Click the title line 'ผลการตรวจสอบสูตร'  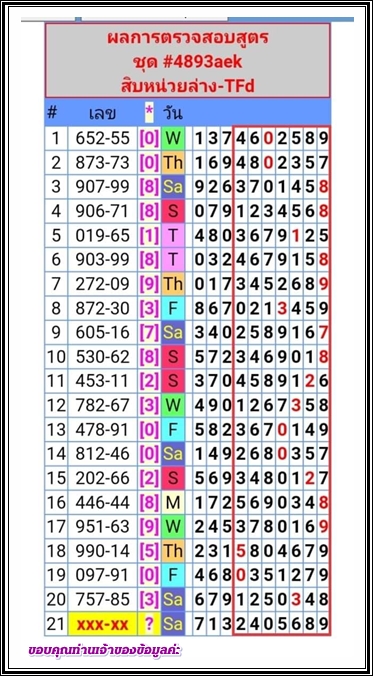tap(188, 38)
